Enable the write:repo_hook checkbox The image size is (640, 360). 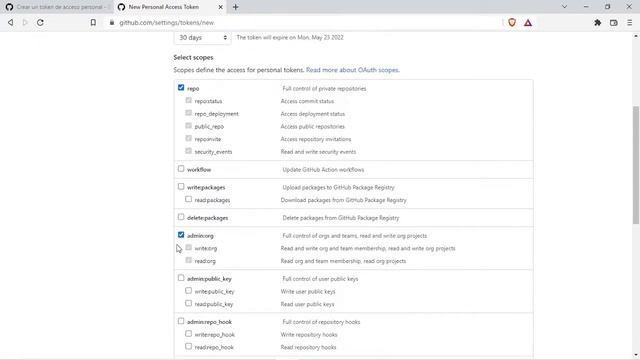pos(188,334)
